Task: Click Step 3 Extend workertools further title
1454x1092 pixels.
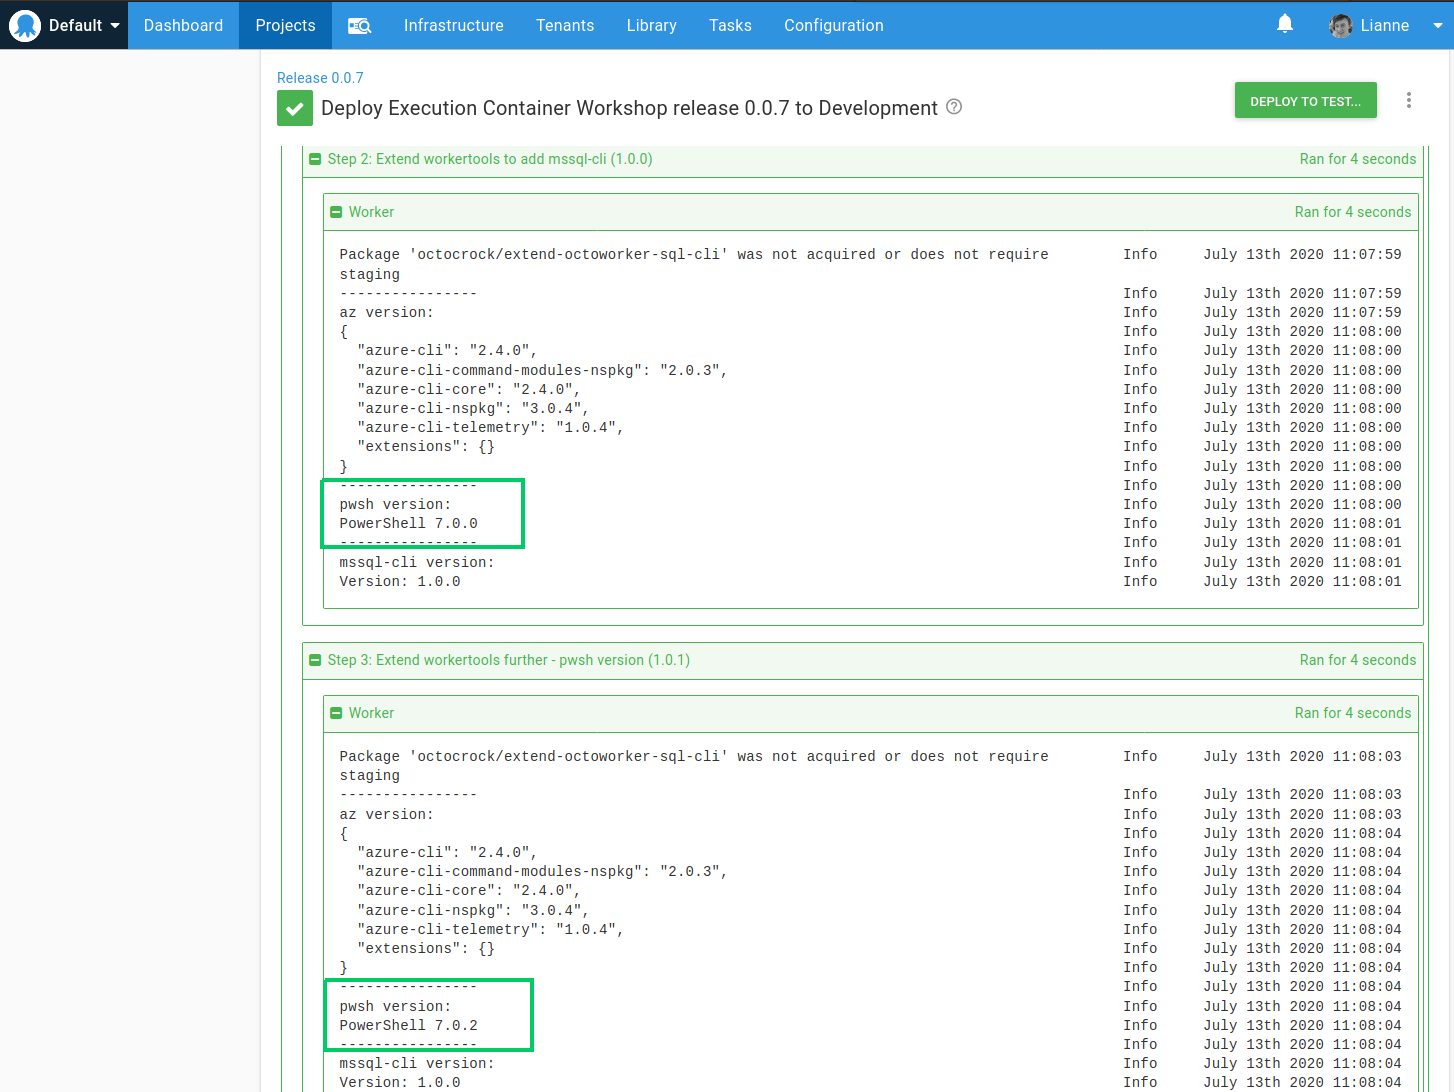Action: pyautogui.click(x=508, y=660)
